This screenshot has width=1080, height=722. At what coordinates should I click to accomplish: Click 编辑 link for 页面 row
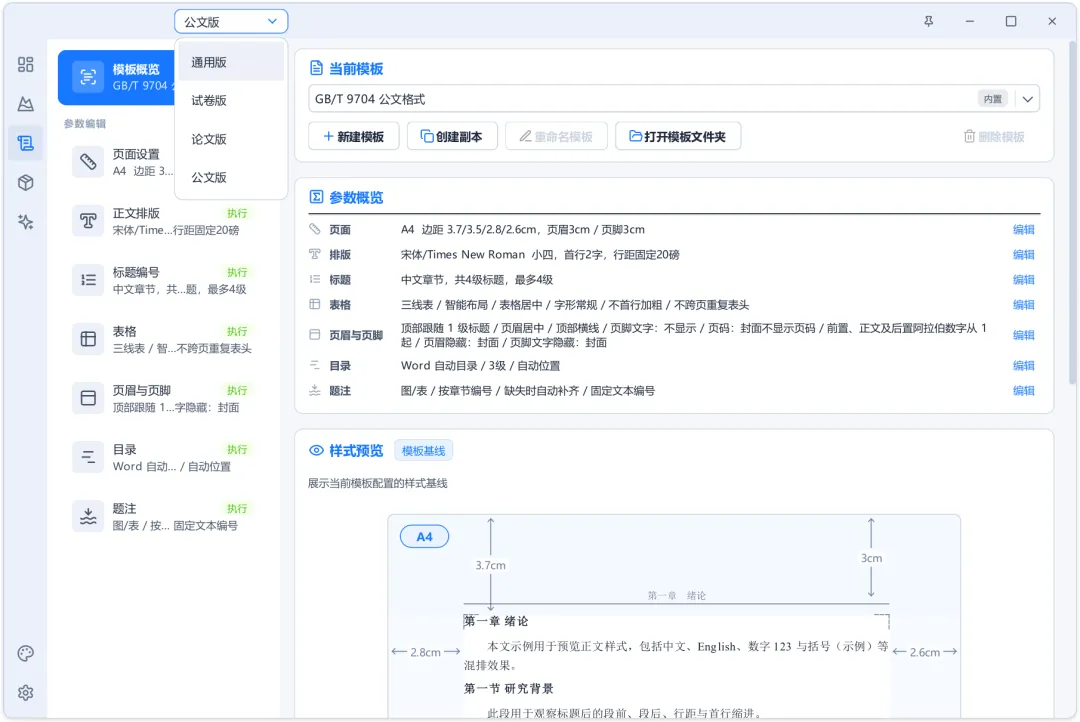1024,229
